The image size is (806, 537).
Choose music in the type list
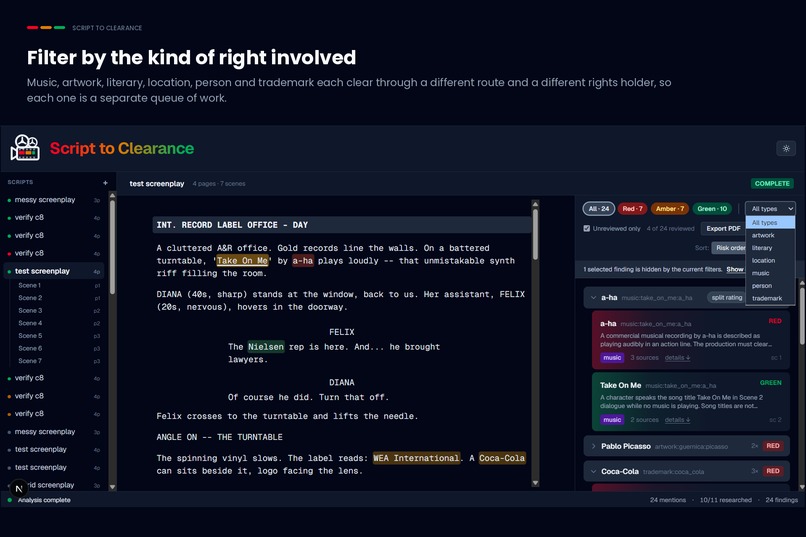click(770, 273)
